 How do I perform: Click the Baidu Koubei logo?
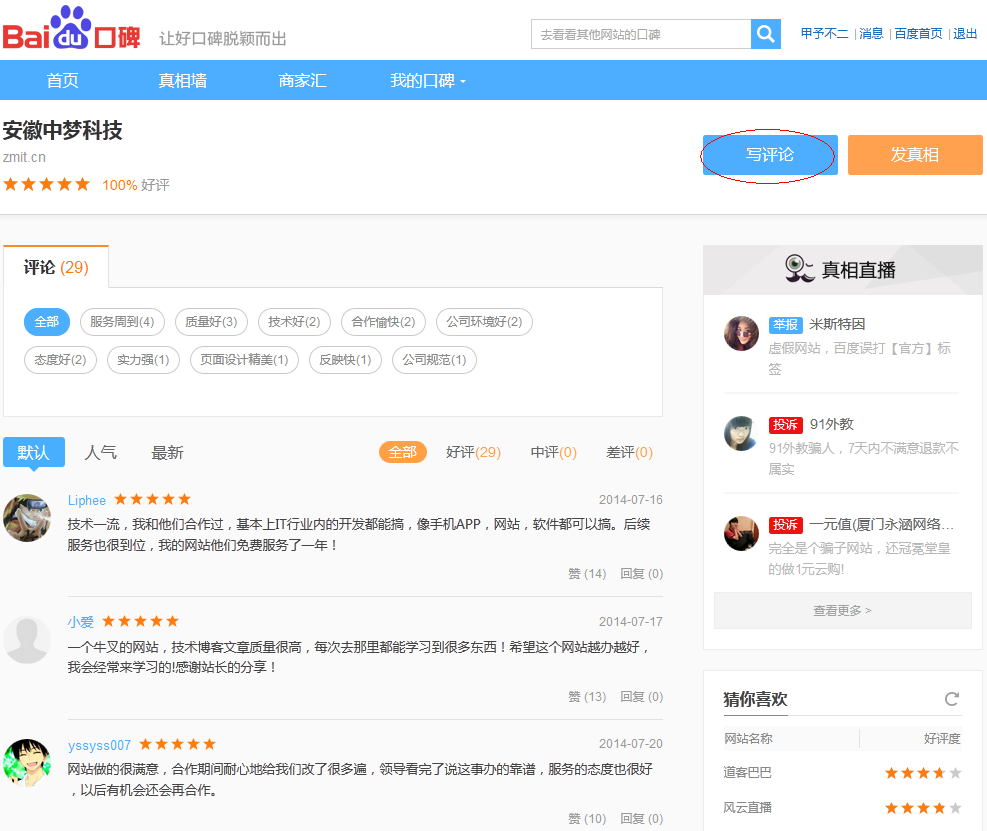pyautogui.click(x=71, y=30)
